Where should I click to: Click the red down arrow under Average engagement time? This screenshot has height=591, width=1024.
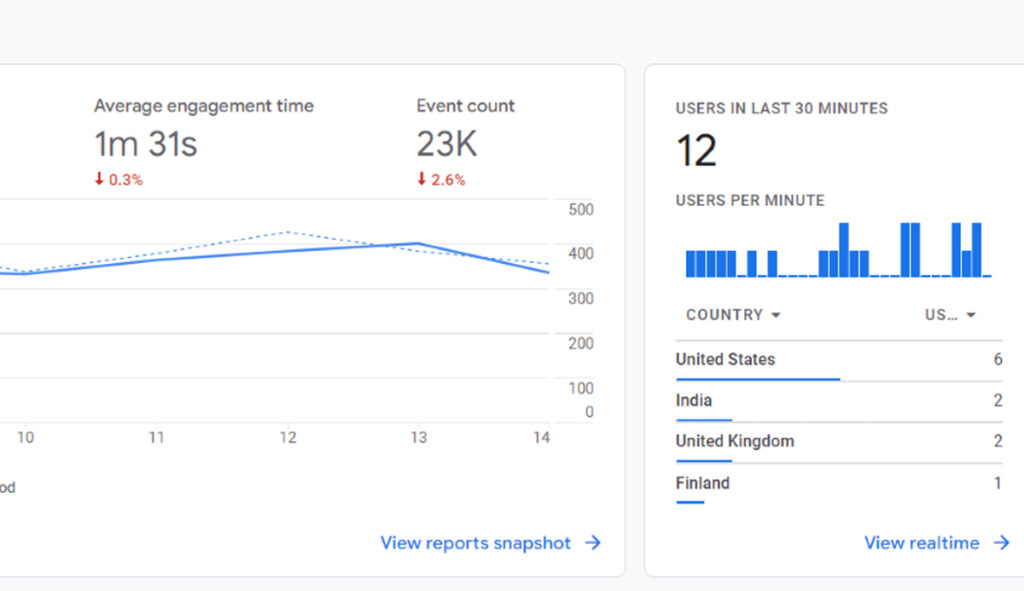[99, 180]
